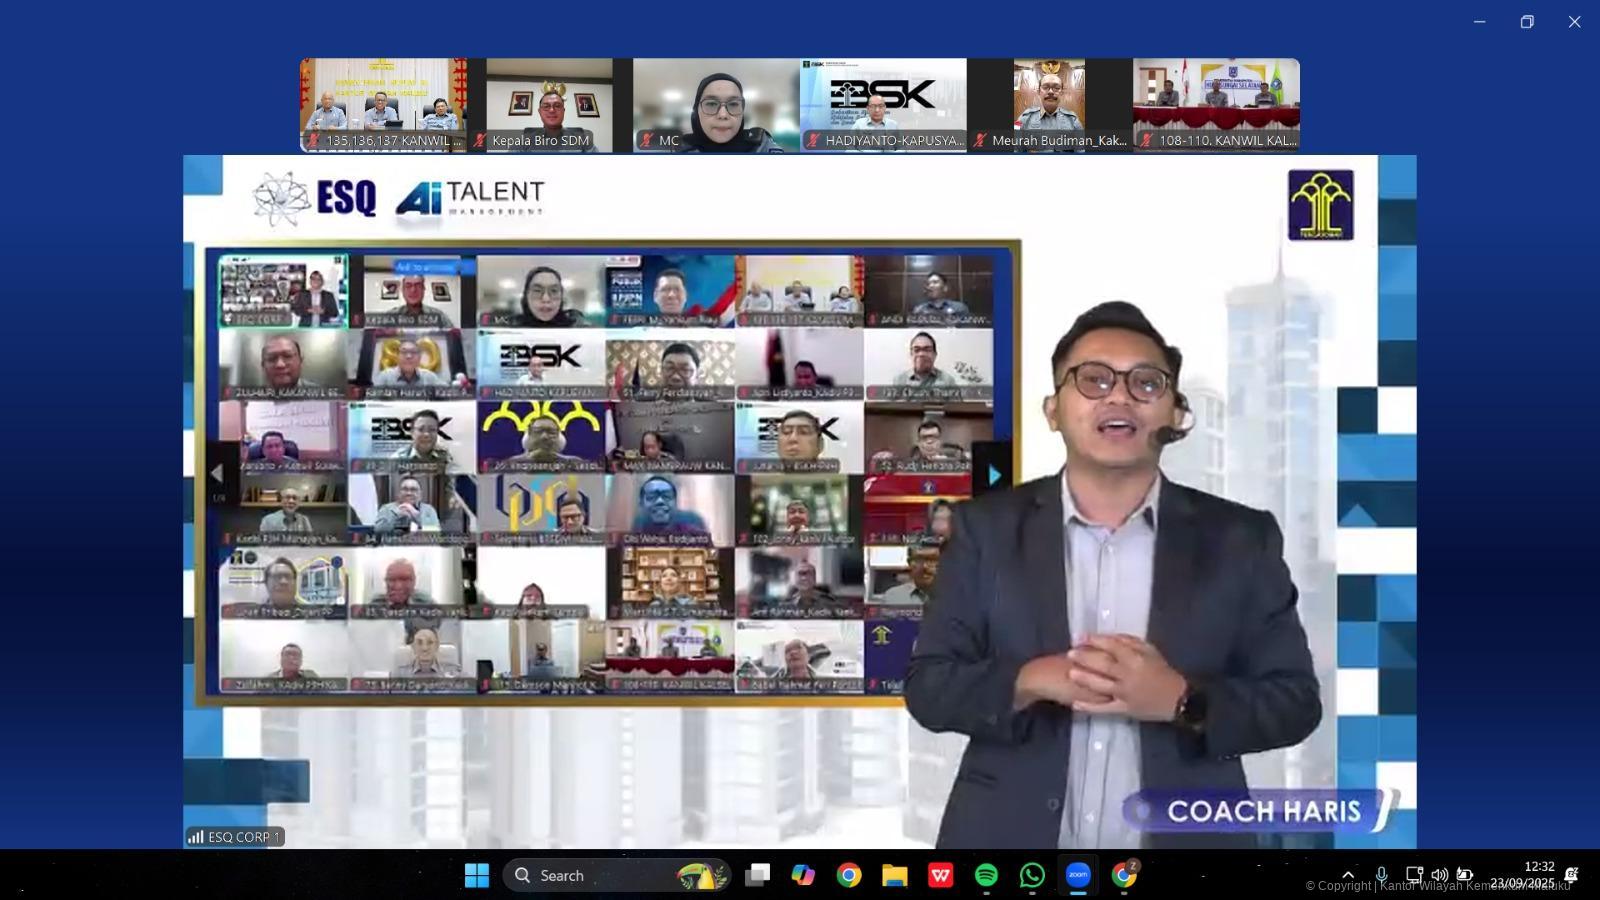Click the Copilot icon in taskbar
This screenshot has width=1600, height=900.
pyautogui.click(x=802, y=875)
